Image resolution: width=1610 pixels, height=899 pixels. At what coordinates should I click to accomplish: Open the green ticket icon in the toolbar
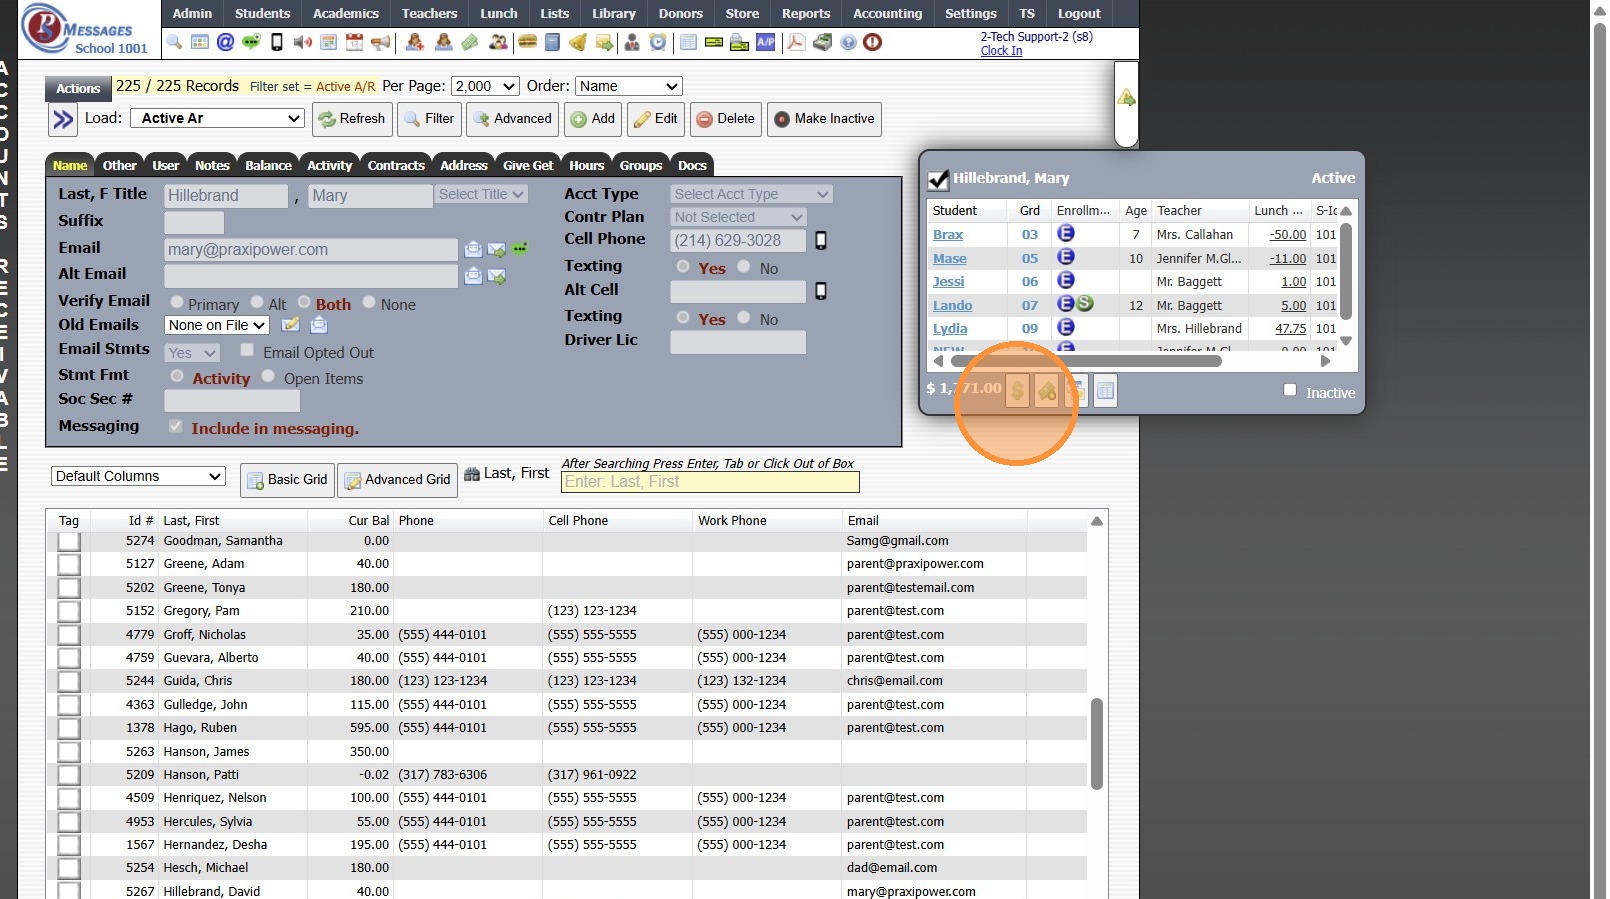coord(469,42)
